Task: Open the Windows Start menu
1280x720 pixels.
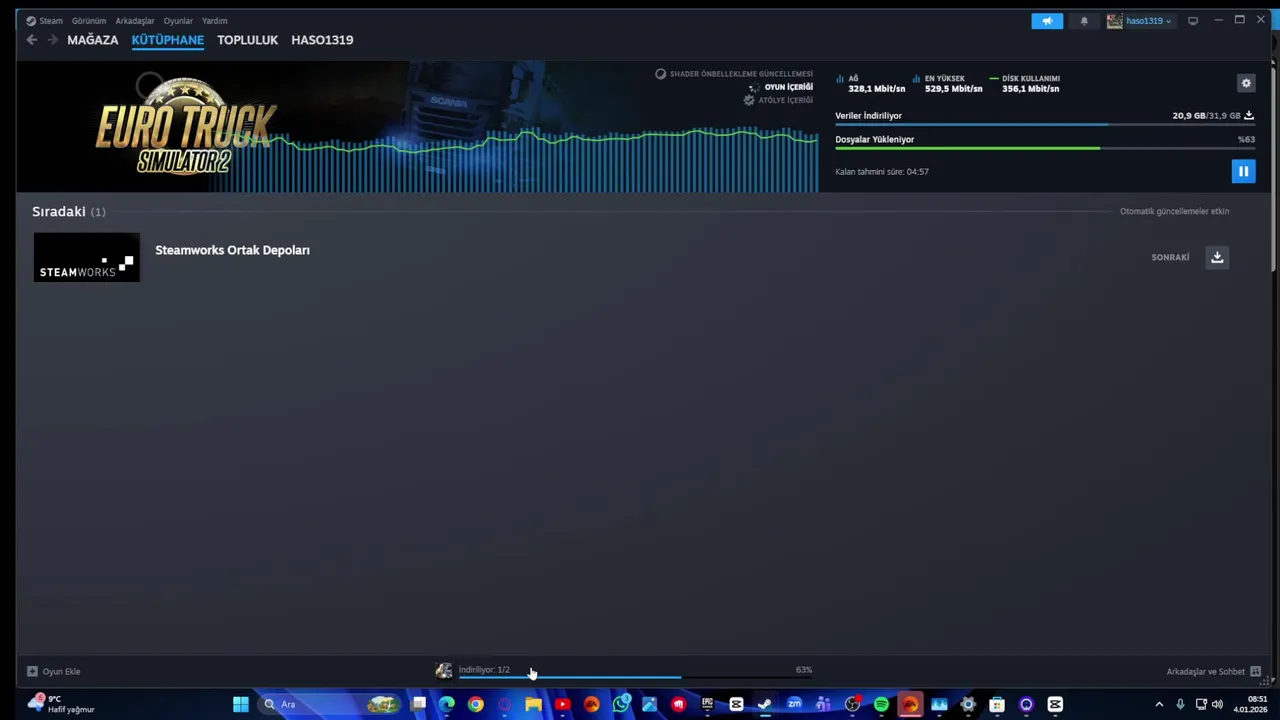Action: pyautogui.click(x=240, y=705)
